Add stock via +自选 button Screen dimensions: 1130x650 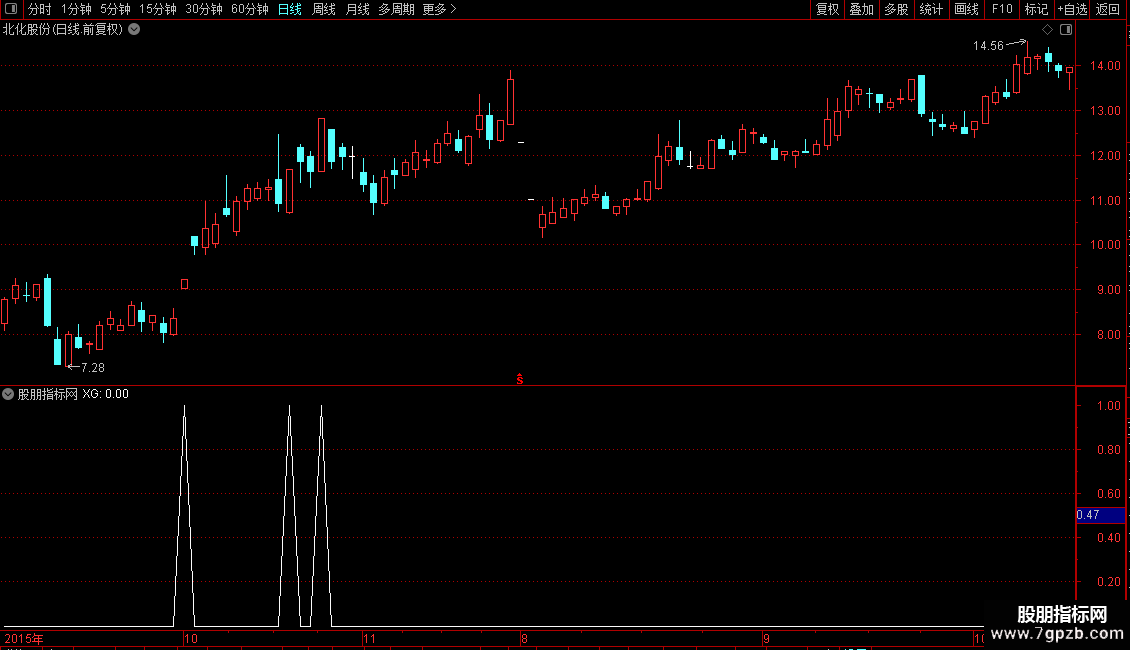pyautogui.click(x=1072, y=9)
